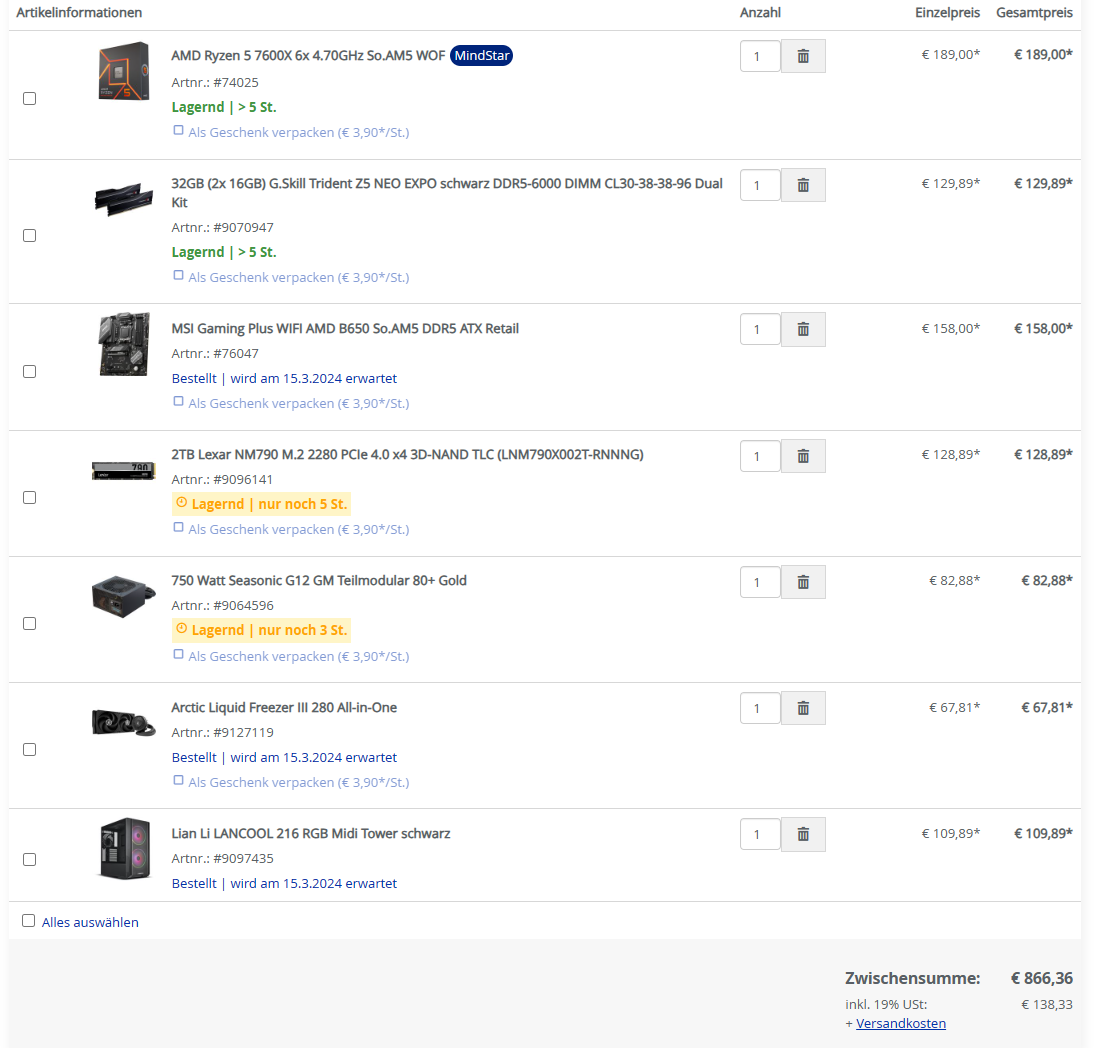This screenshot has height=1048, width=1106.
Task: Click quantity box for Seasonic G12 GM
Action: click(x=760, y=582)
